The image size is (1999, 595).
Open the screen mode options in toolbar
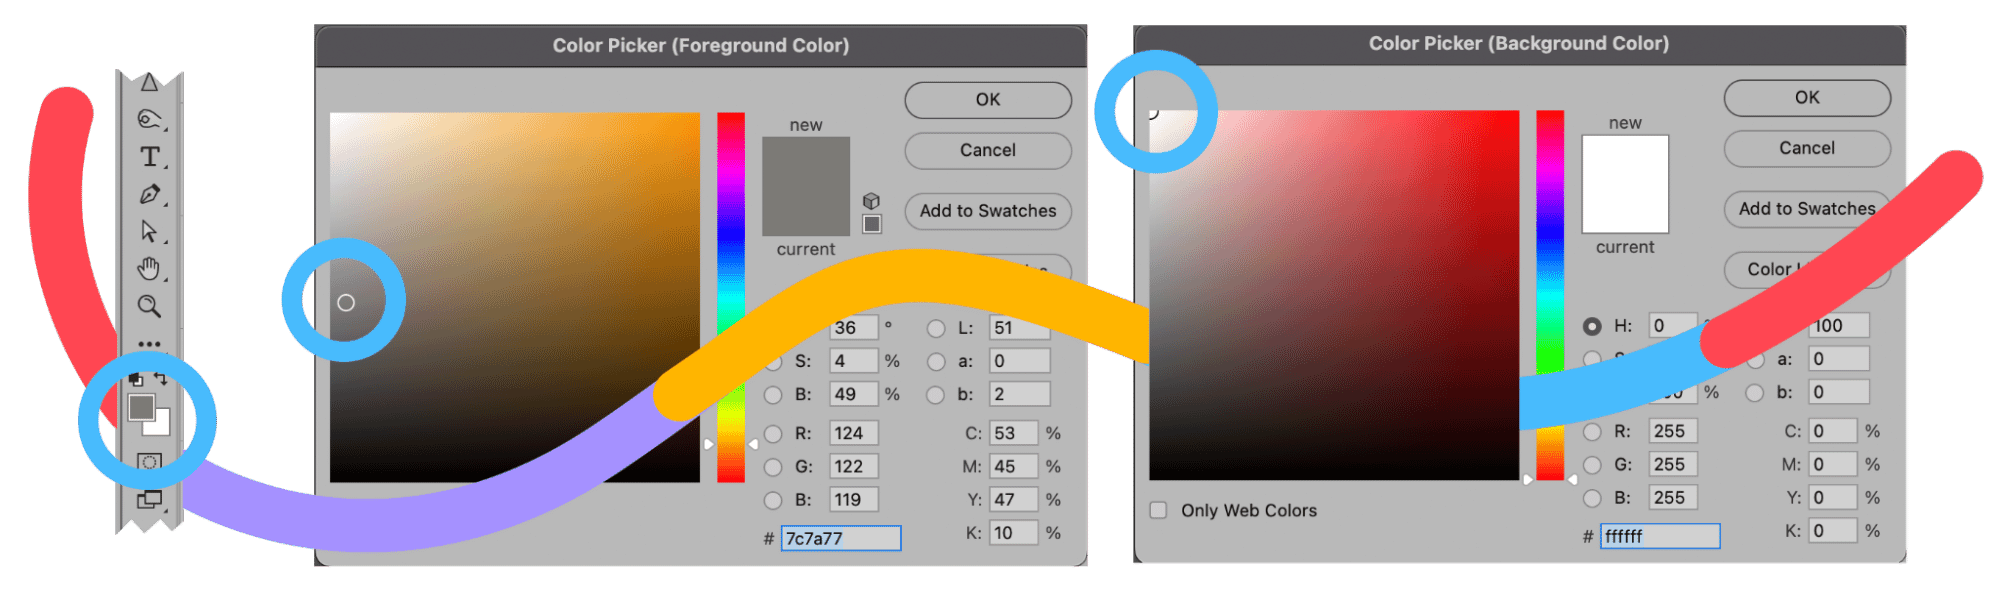tap(149, 499)
